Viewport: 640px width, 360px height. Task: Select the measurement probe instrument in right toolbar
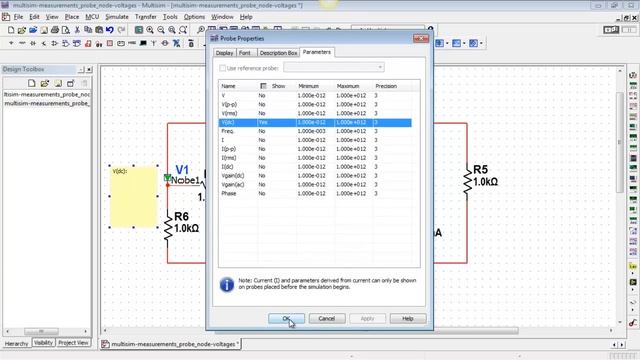tap(633, 267)
